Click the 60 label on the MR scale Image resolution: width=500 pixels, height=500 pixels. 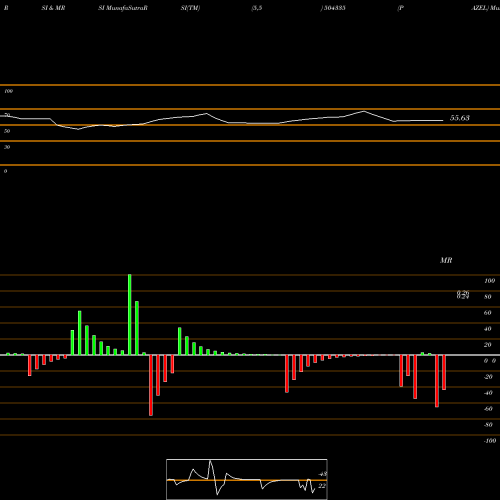(x=488, y=313)
